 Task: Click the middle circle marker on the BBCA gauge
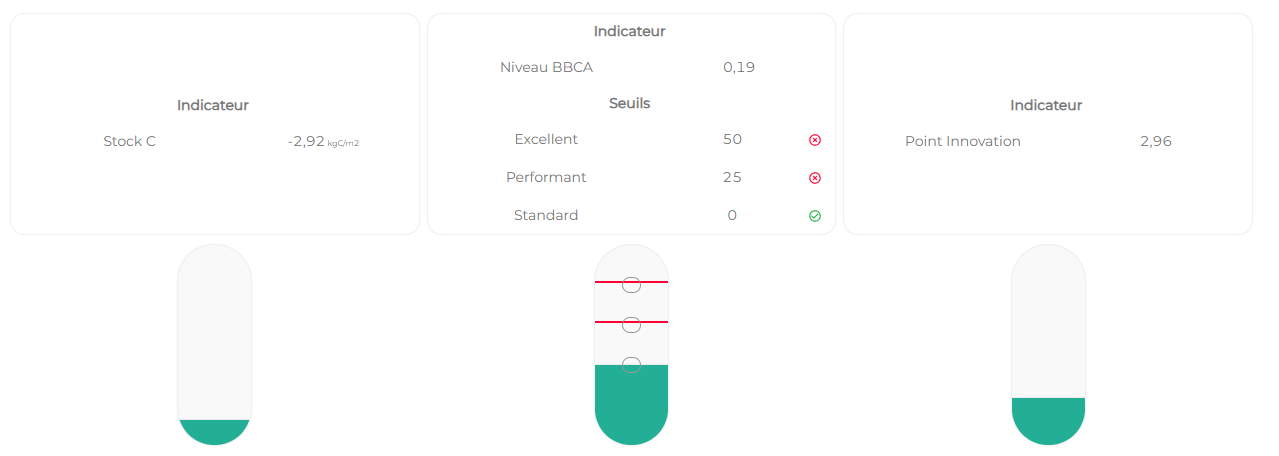(631, 324)
